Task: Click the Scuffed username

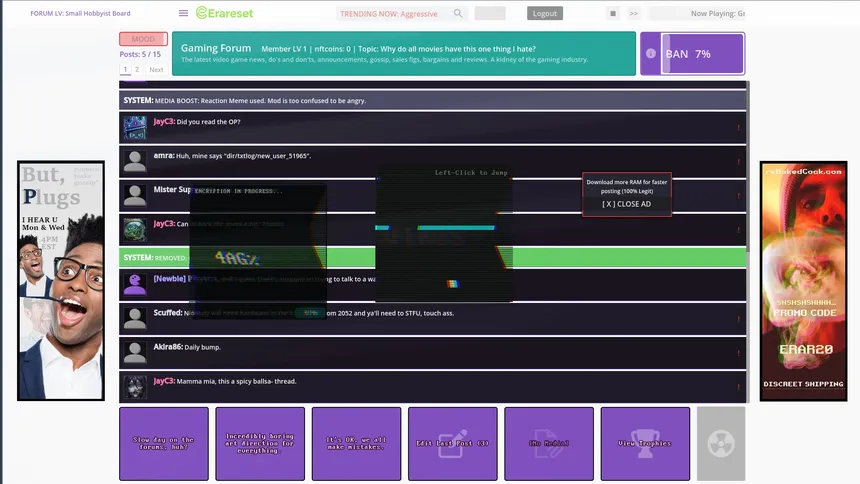Action: [168, 313]
